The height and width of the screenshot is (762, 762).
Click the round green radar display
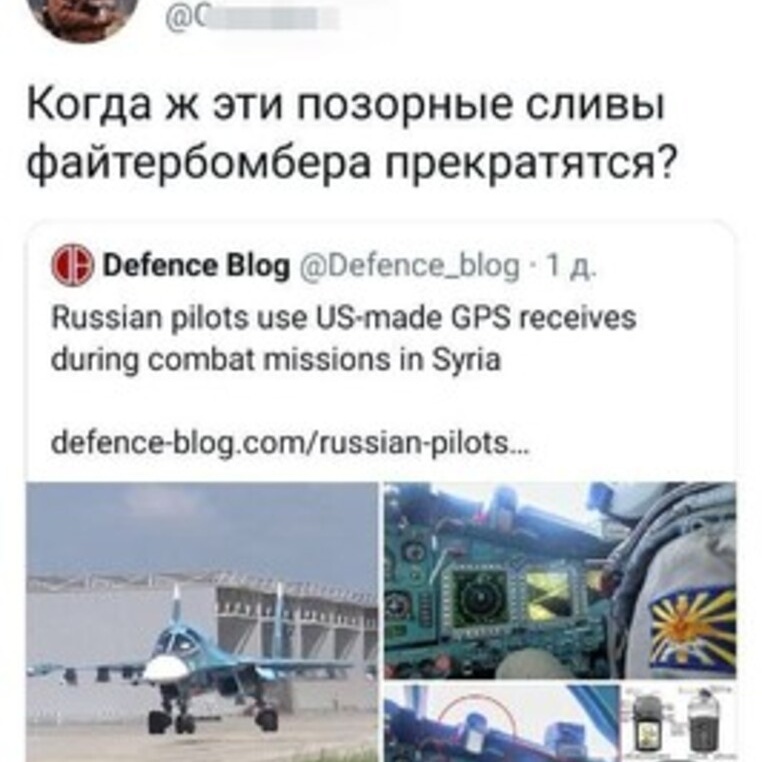pyautogui.click(x=479, y=598)
